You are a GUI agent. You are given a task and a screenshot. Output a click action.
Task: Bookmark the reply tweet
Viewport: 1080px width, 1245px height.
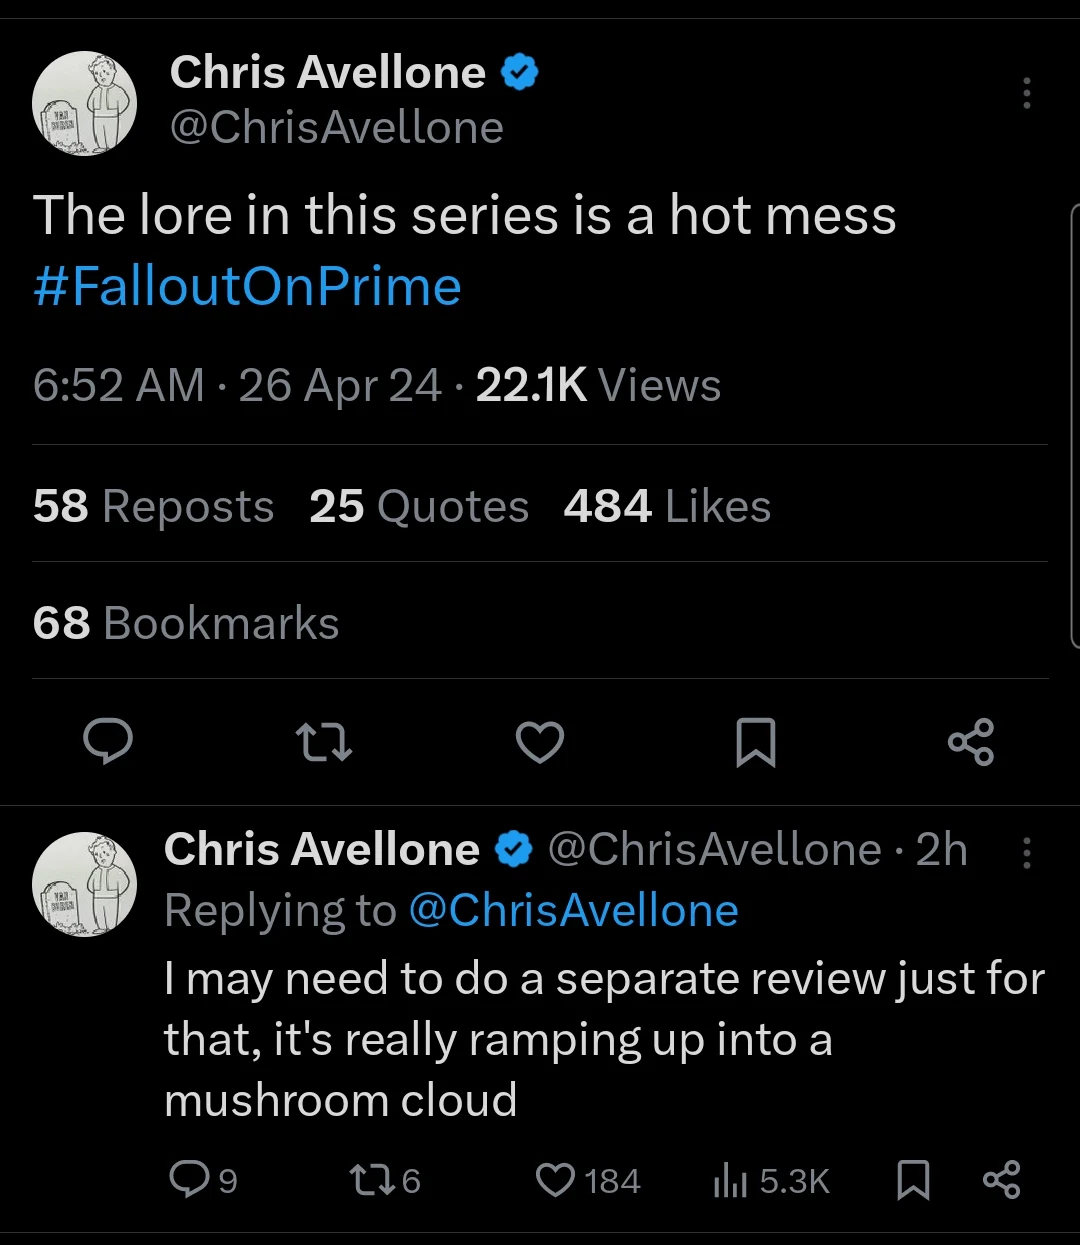[913, 1180]
